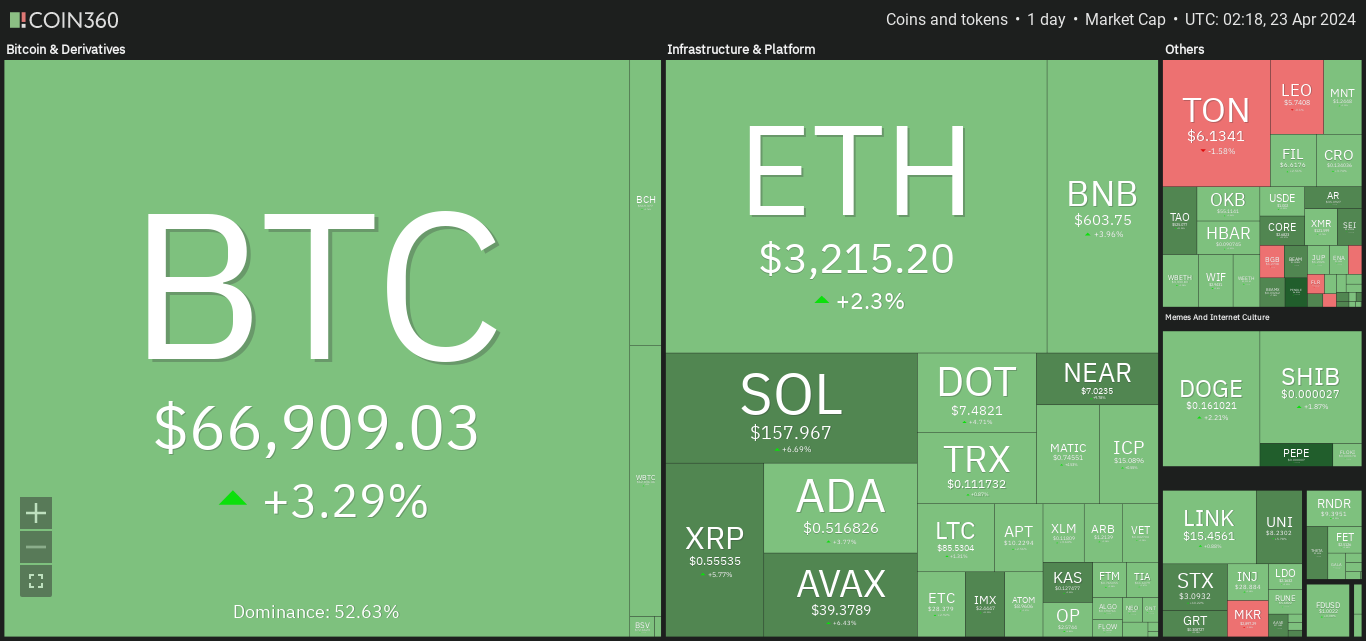Open the Bitcoin & Derivatives category
The width and height of the screenshot is (1366, 641).
pyautogui.click(x=66, y=49)
